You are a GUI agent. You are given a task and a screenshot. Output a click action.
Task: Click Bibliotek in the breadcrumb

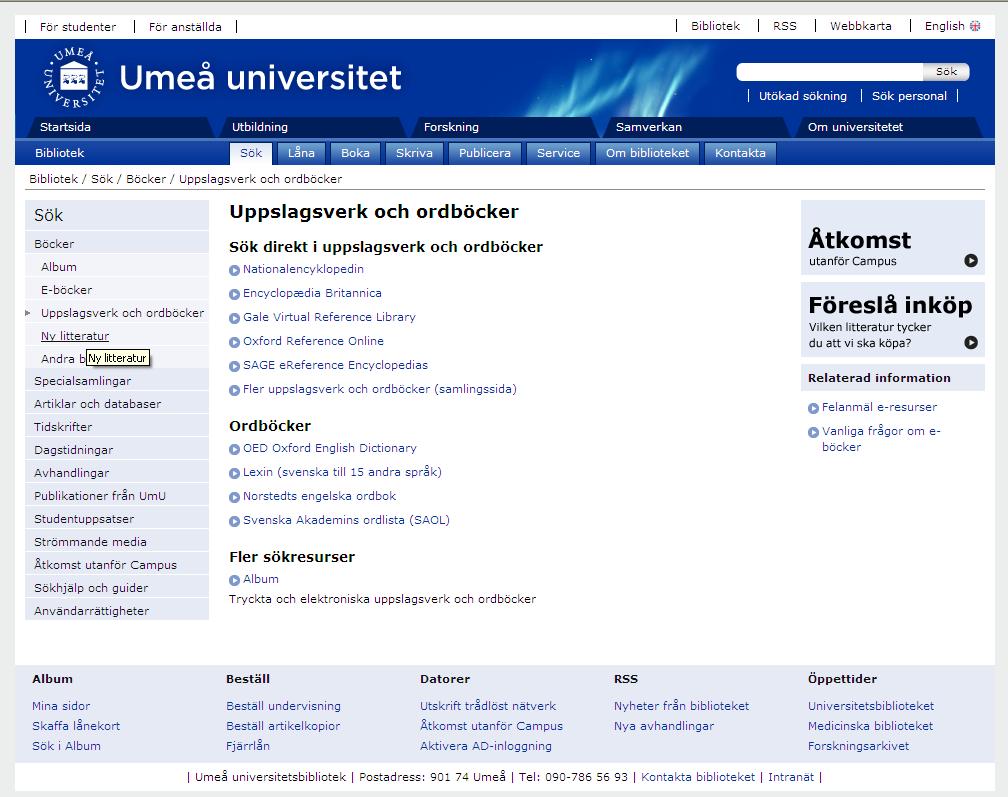[x=53, y=179]
